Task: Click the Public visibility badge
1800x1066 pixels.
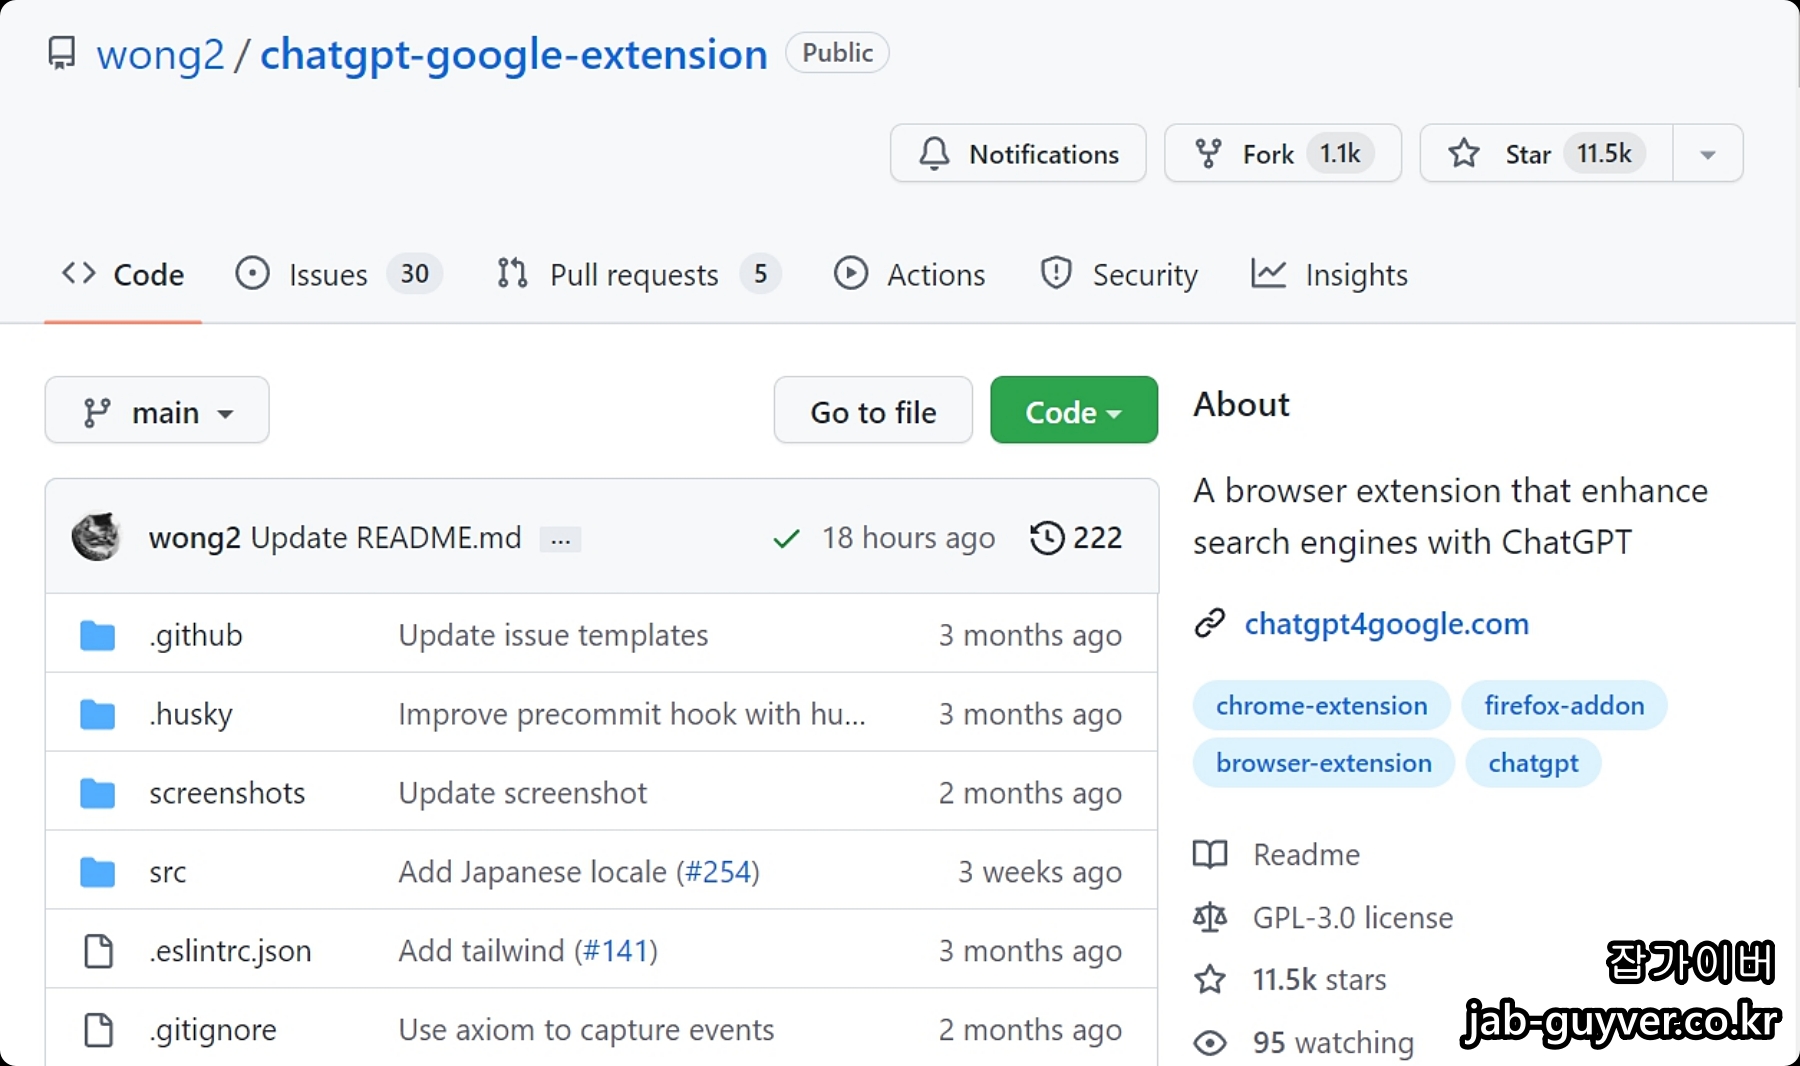Action: 837,53
